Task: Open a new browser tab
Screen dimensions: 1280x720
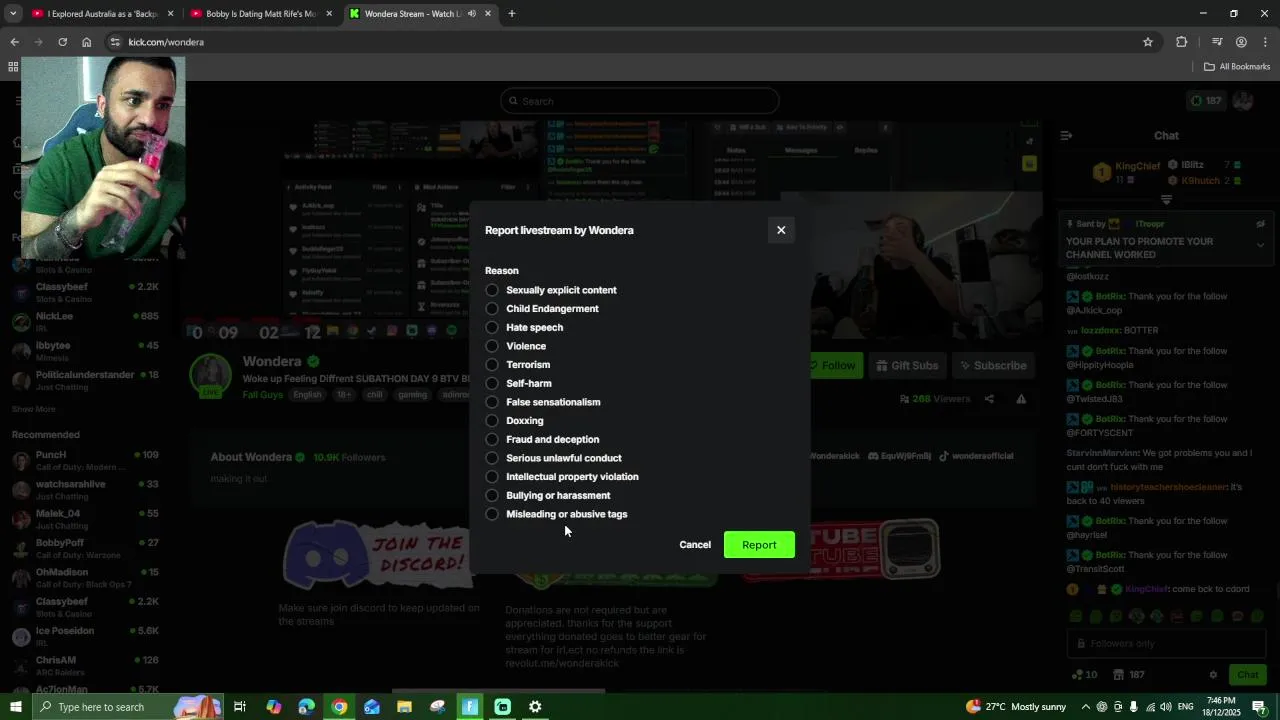Action: pyautogui.click(x=511, y=14)
